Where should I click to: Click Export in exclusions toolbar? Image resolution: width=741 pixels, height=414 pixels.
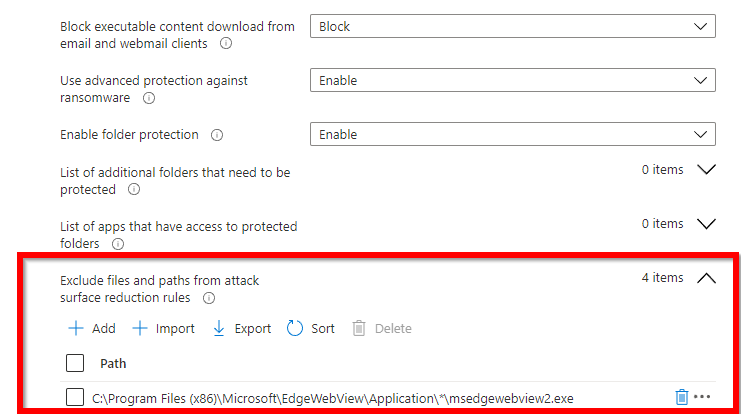(x=242, y=328)
